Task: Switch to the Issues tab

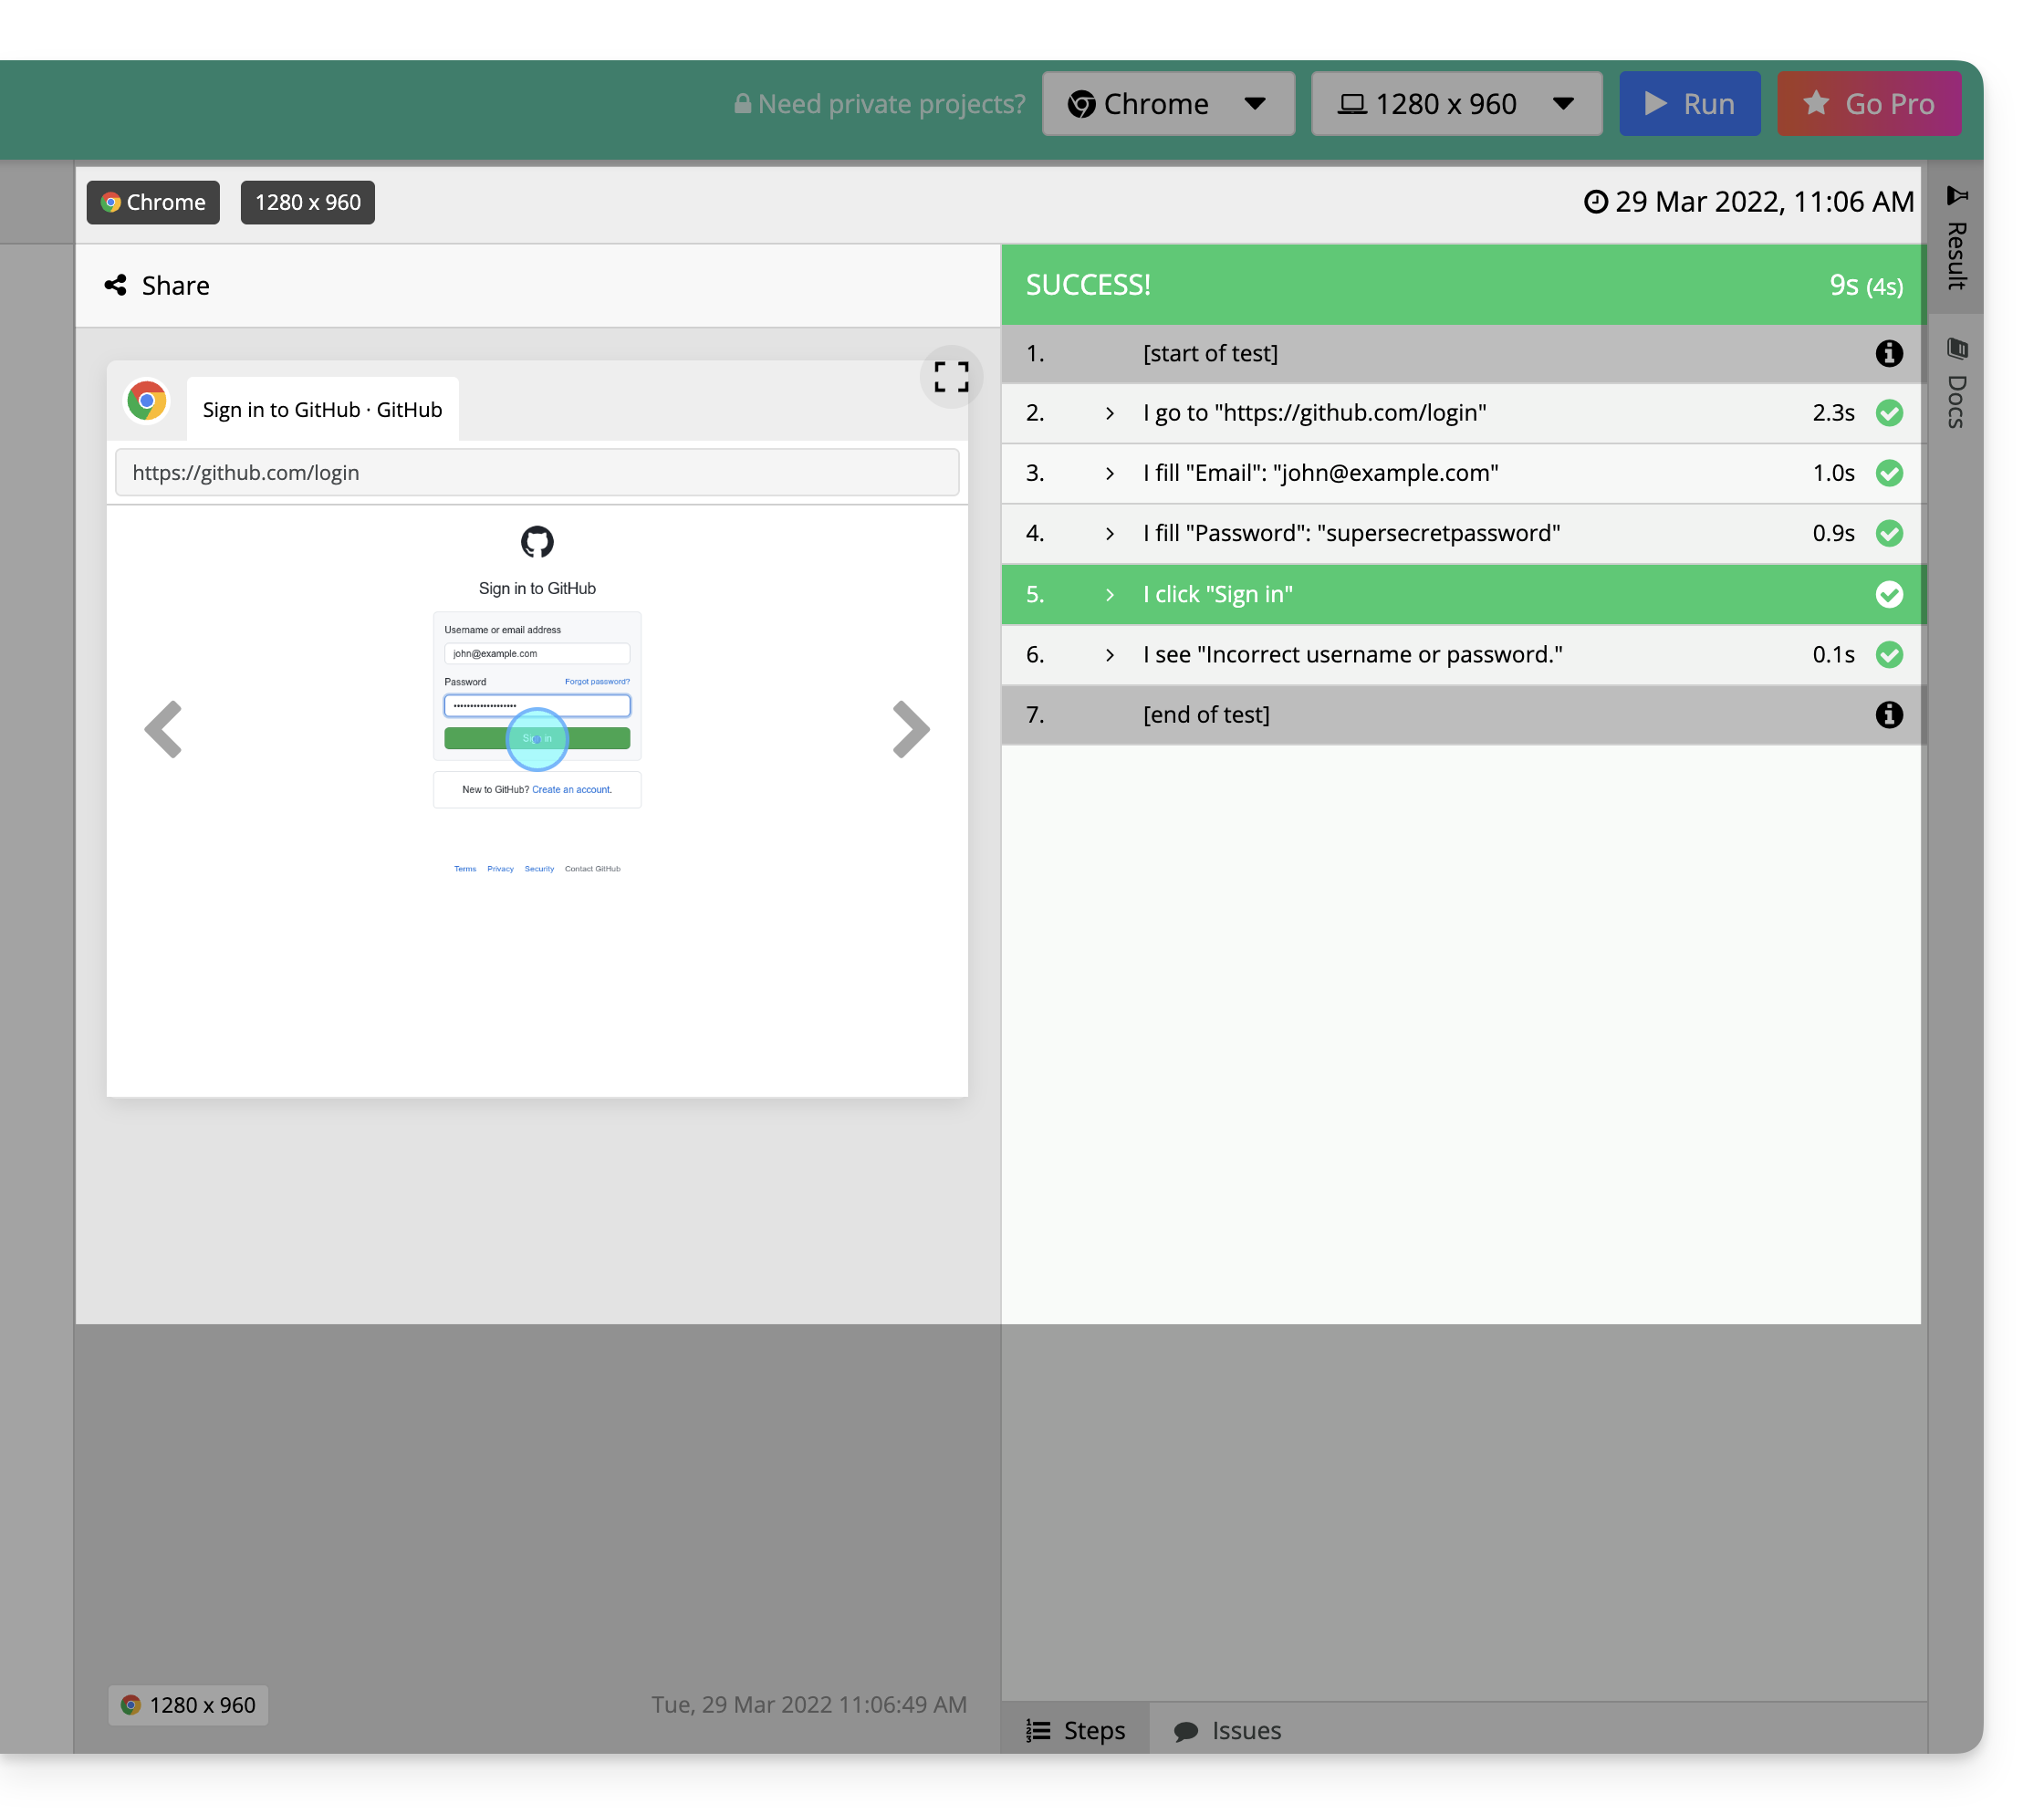Action: pyautogui.click(x=1227, y=1730)
